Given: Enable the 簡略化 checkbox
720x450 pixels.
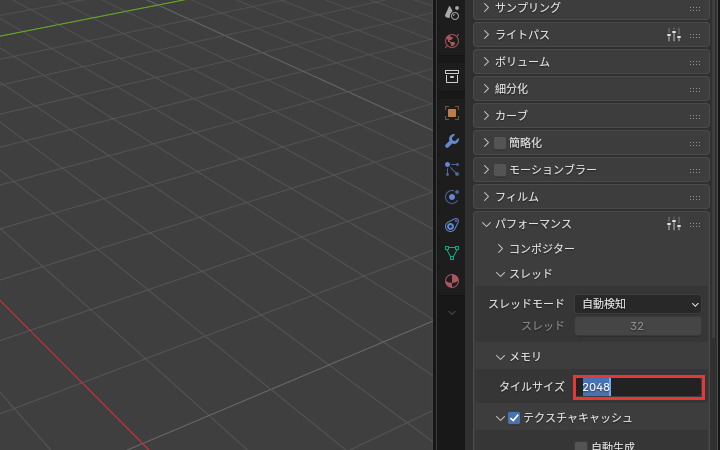Looking at the screenshot, I should pyautogui.click(x=500, y=143).
